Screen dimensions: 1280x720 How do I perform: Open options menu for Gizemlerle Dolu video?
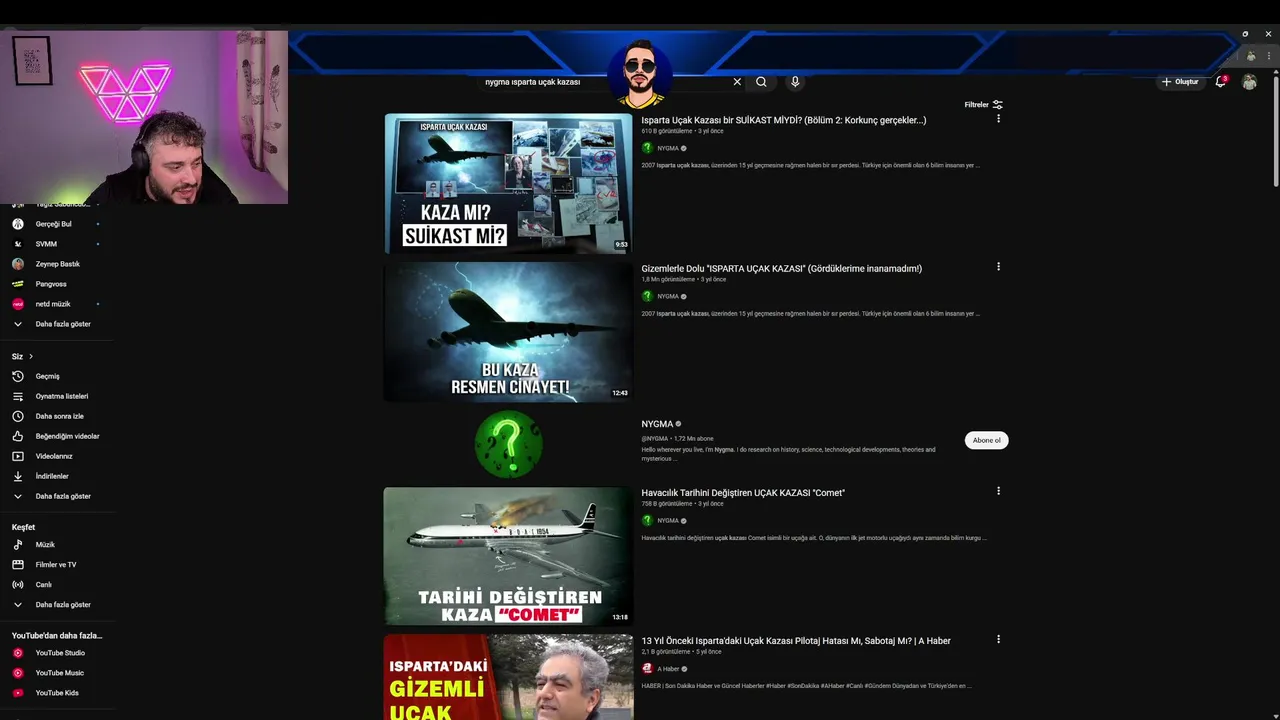coord(998,267)
